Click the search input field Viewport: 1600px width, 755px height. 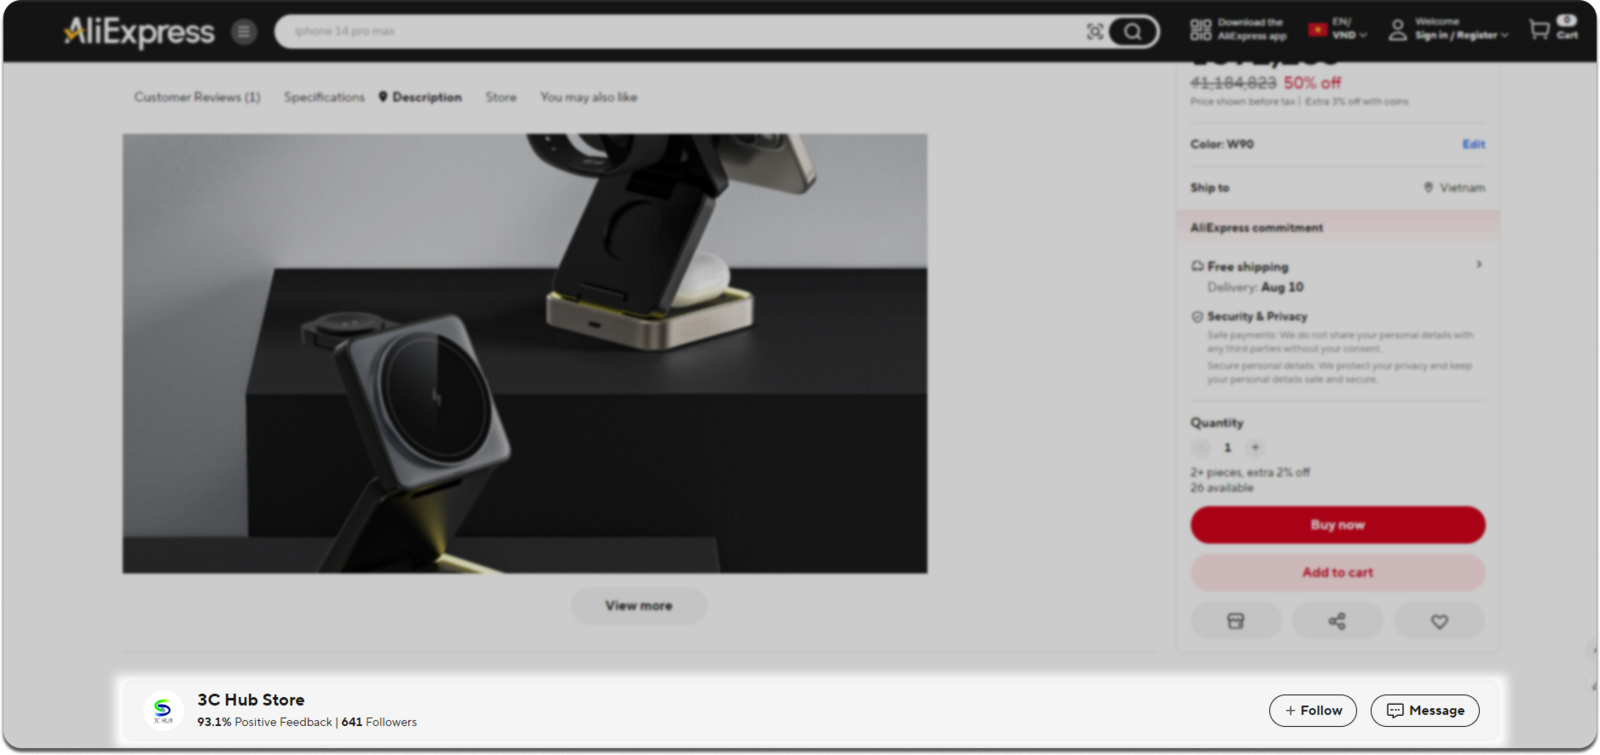pyautogui.click(x=680, y=32)
